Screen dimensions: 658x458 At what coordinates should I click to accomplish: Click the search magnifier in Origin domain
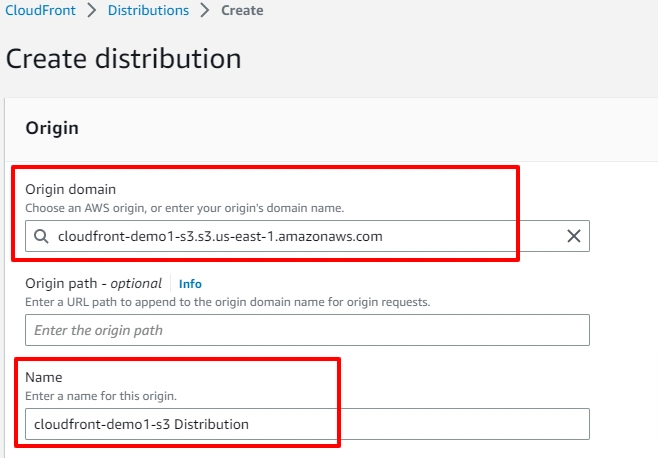coord(41,236)
